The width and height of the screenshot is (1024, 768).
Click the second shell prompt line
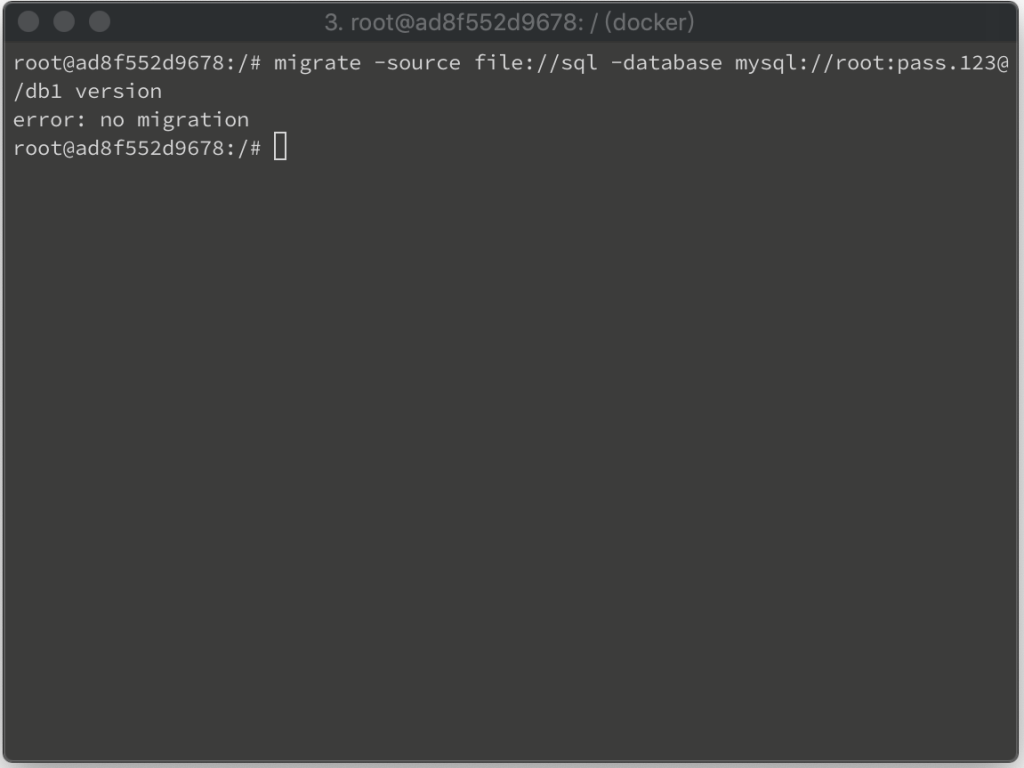pyautogui.click(x=137, y=148)
